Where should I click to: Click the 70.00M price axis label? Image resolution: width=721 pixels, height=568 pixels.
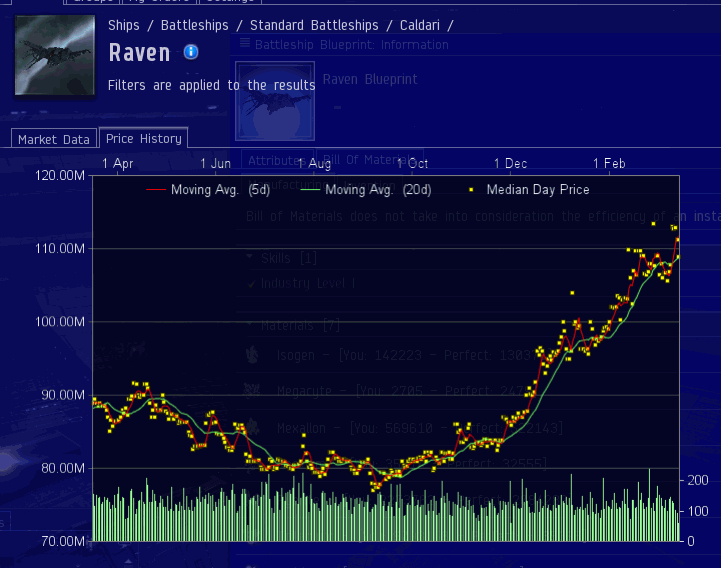pos(63,541)
